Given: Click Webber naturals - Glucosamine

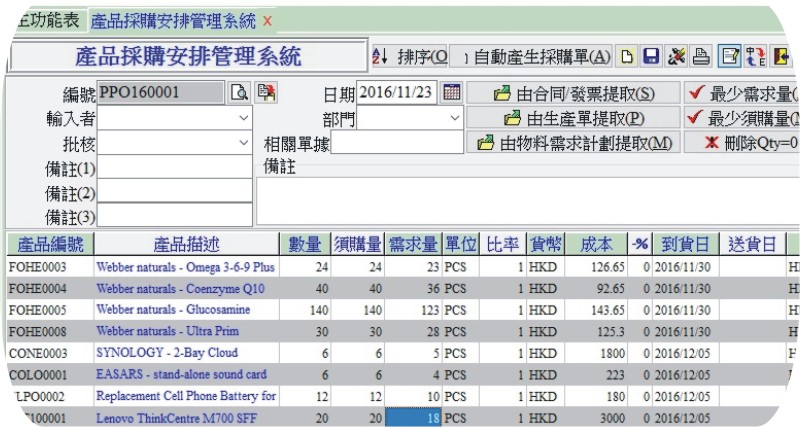Looking at the screenshot, I should (173, 310).
